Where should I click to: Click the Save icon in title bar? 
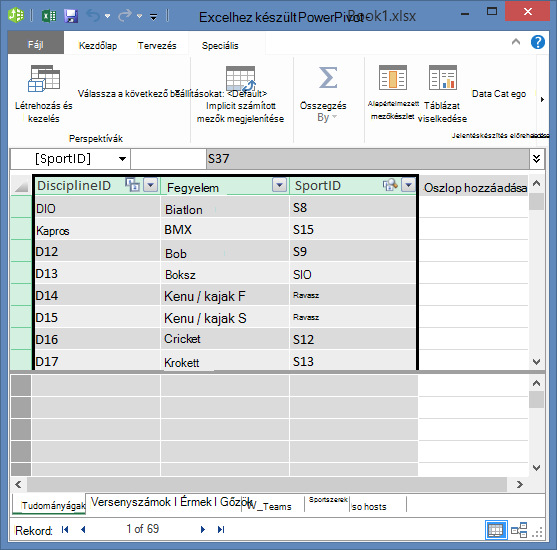click(71, 16)
